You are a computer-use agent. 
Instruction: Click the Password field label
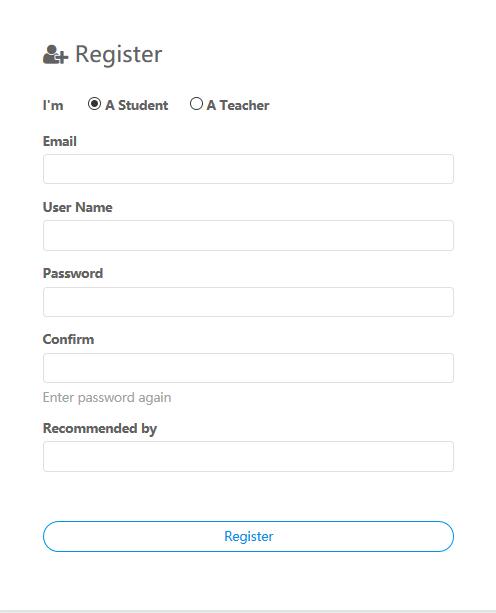(x=73, y=273)
